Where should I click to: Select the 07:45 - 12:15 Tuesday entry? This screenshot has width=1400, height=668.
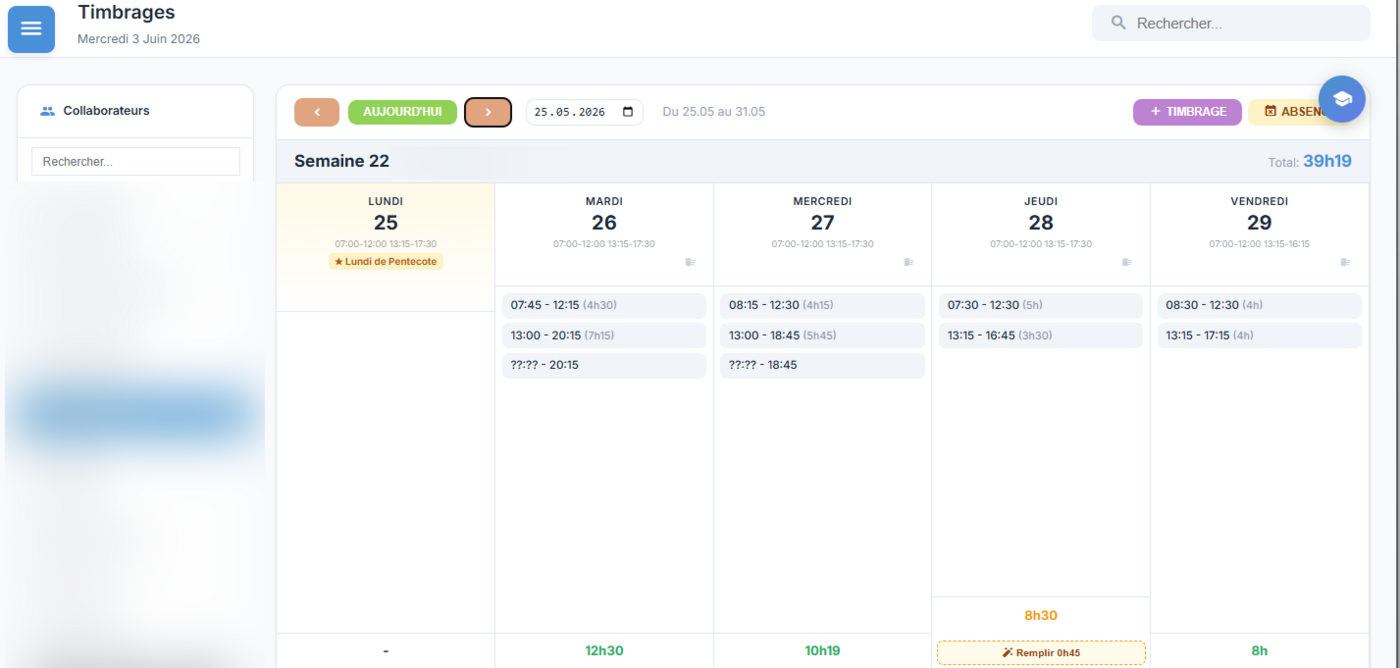(x=604, y=305)
